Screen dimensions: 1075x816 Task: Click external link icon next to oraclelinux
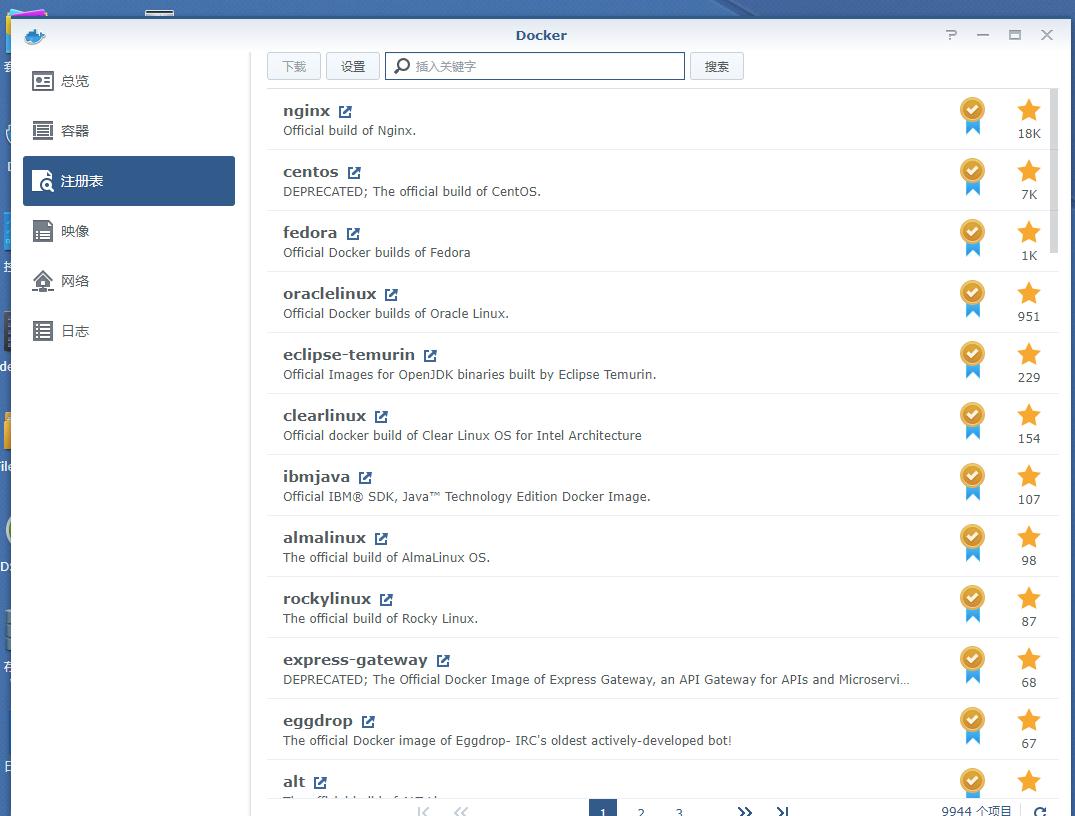click(x=391, y=295)
